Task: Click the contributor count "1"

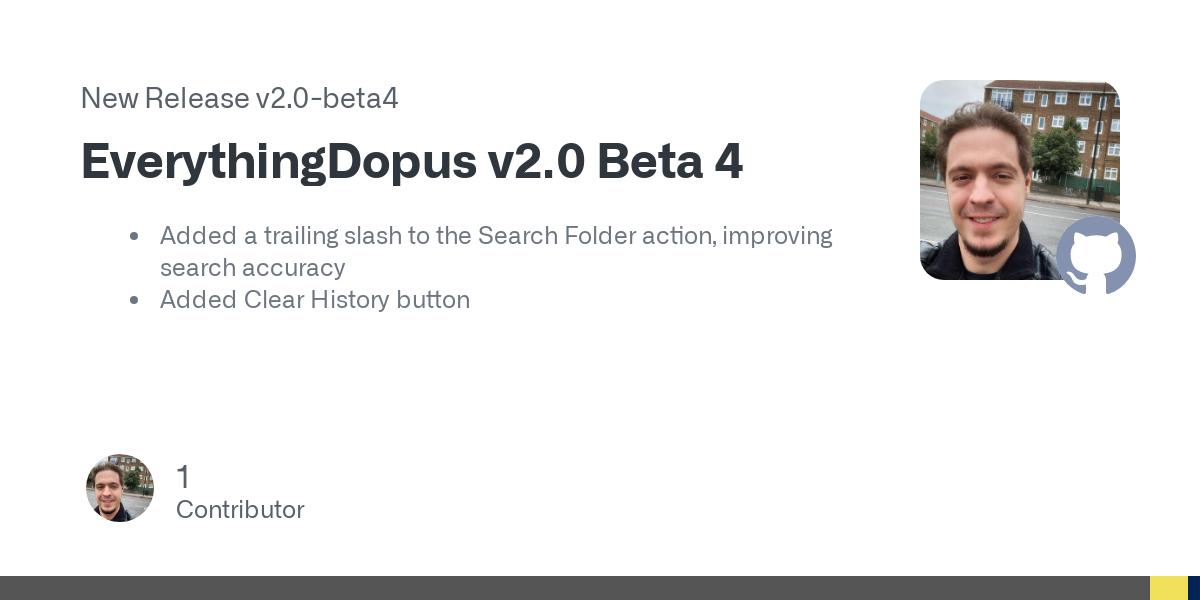Action: (183, 477)
